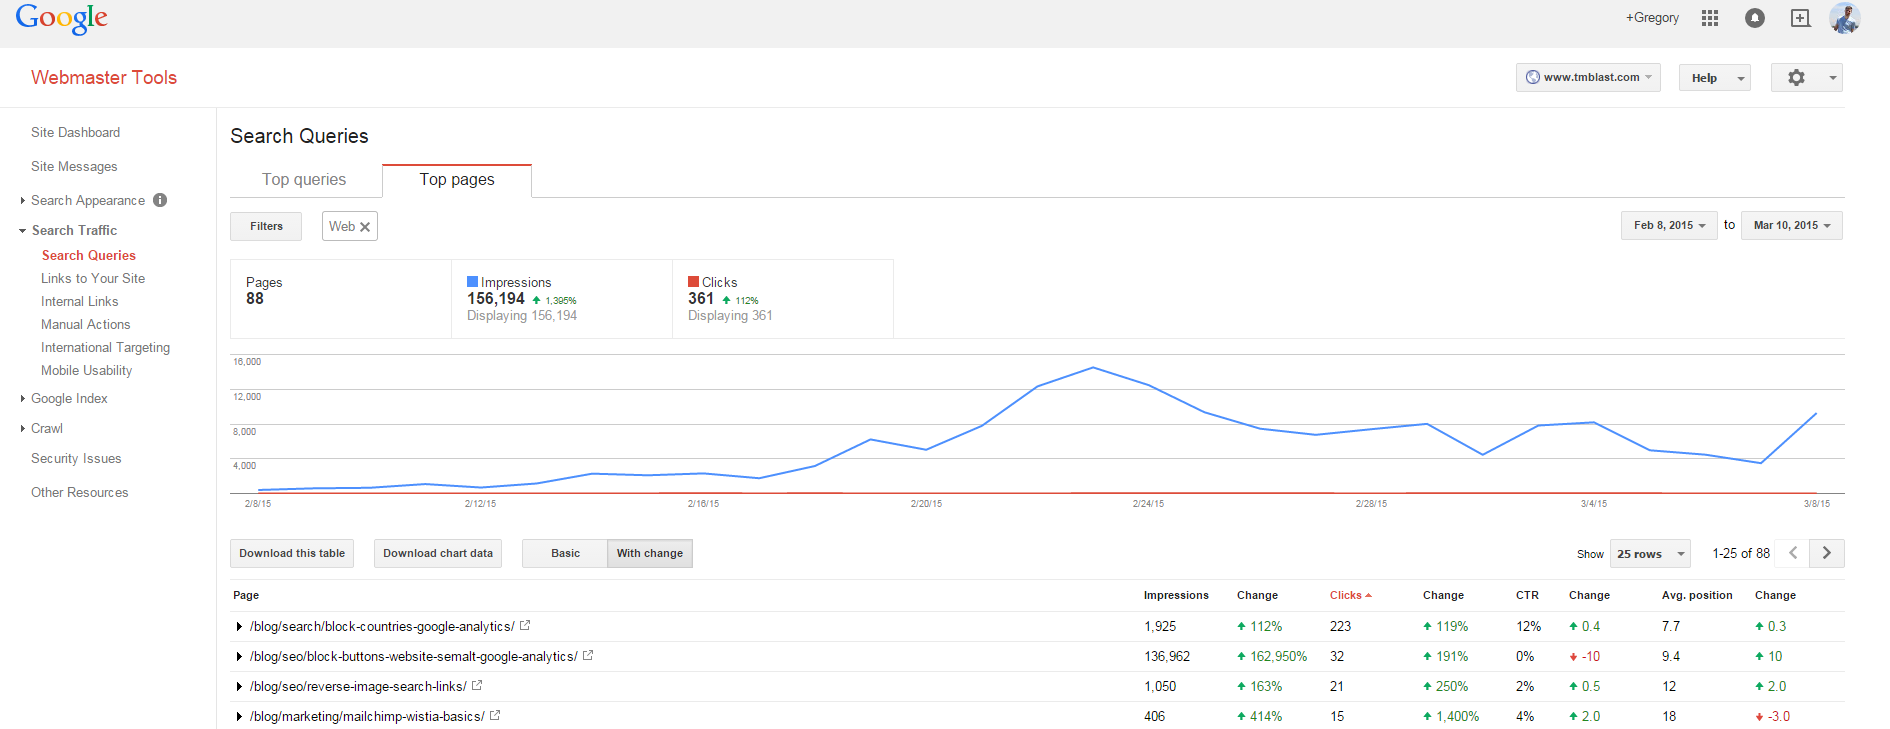
Task: Open reverse-image-search-links external link icon
Action: pyautogui.click(x=477, y=685)
